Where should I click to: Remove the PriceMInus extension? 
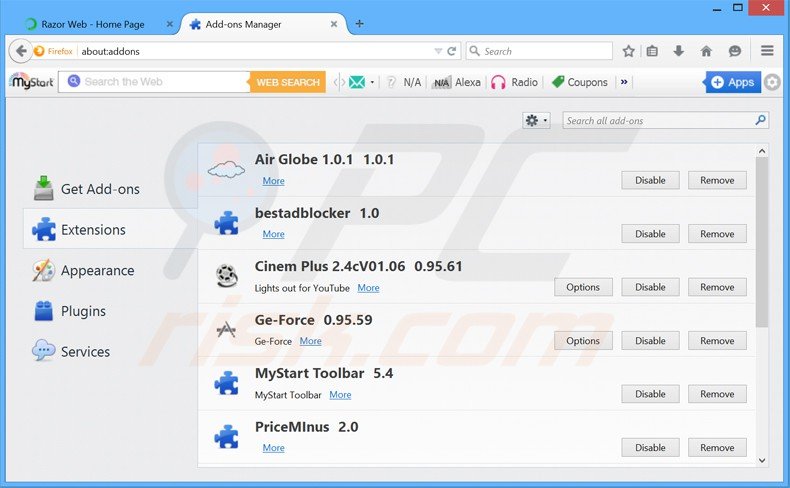(x=717, y=448)
